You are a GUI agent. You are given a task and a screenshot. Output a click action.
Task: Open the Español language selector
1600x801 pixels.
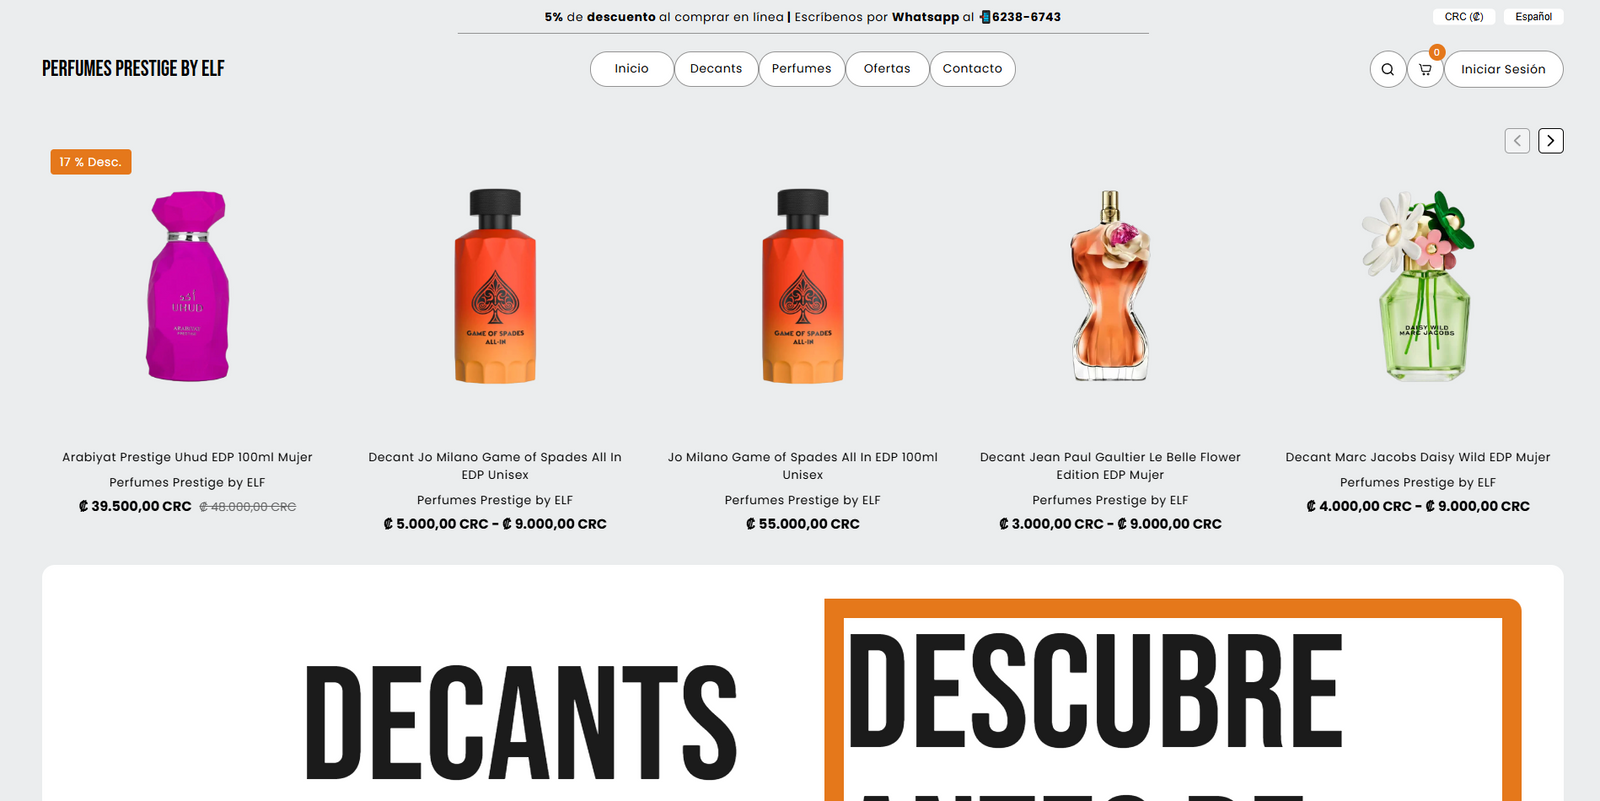coord(1533,17)
